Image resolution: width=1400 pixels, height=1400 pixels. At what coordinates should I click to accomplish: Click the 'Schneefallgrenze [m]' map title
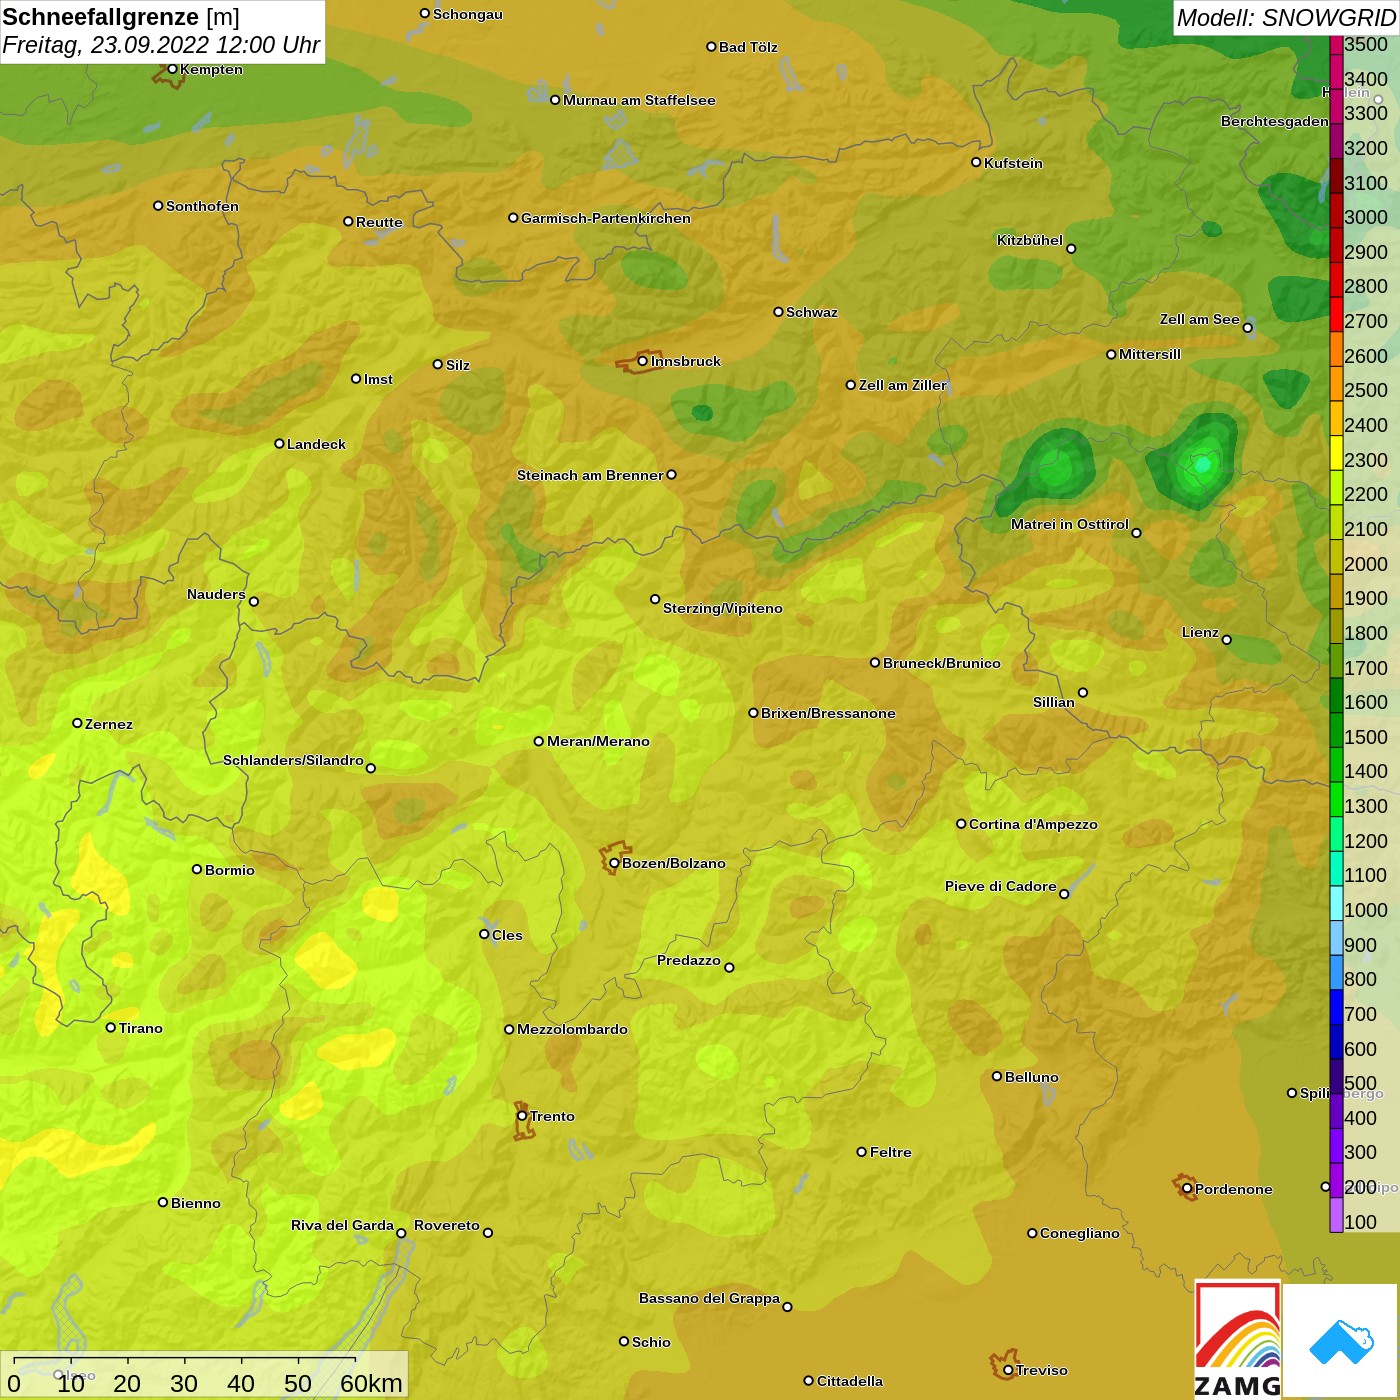[x=121, y=17]
